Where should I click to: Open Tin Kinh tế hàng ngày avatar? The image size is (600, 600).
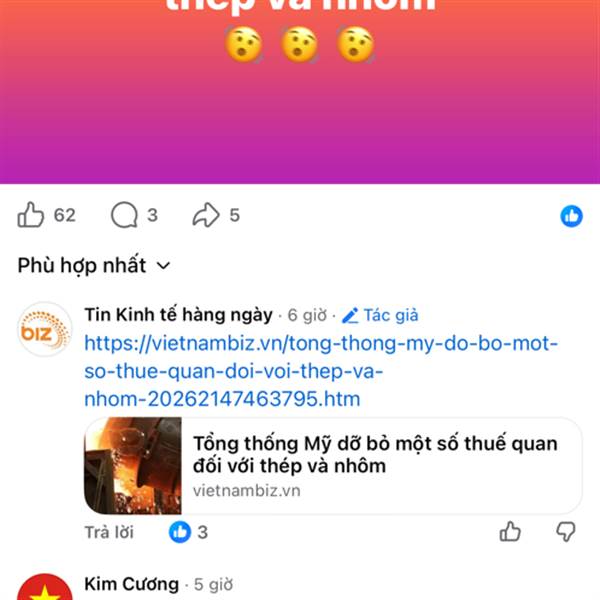[45, 329]
